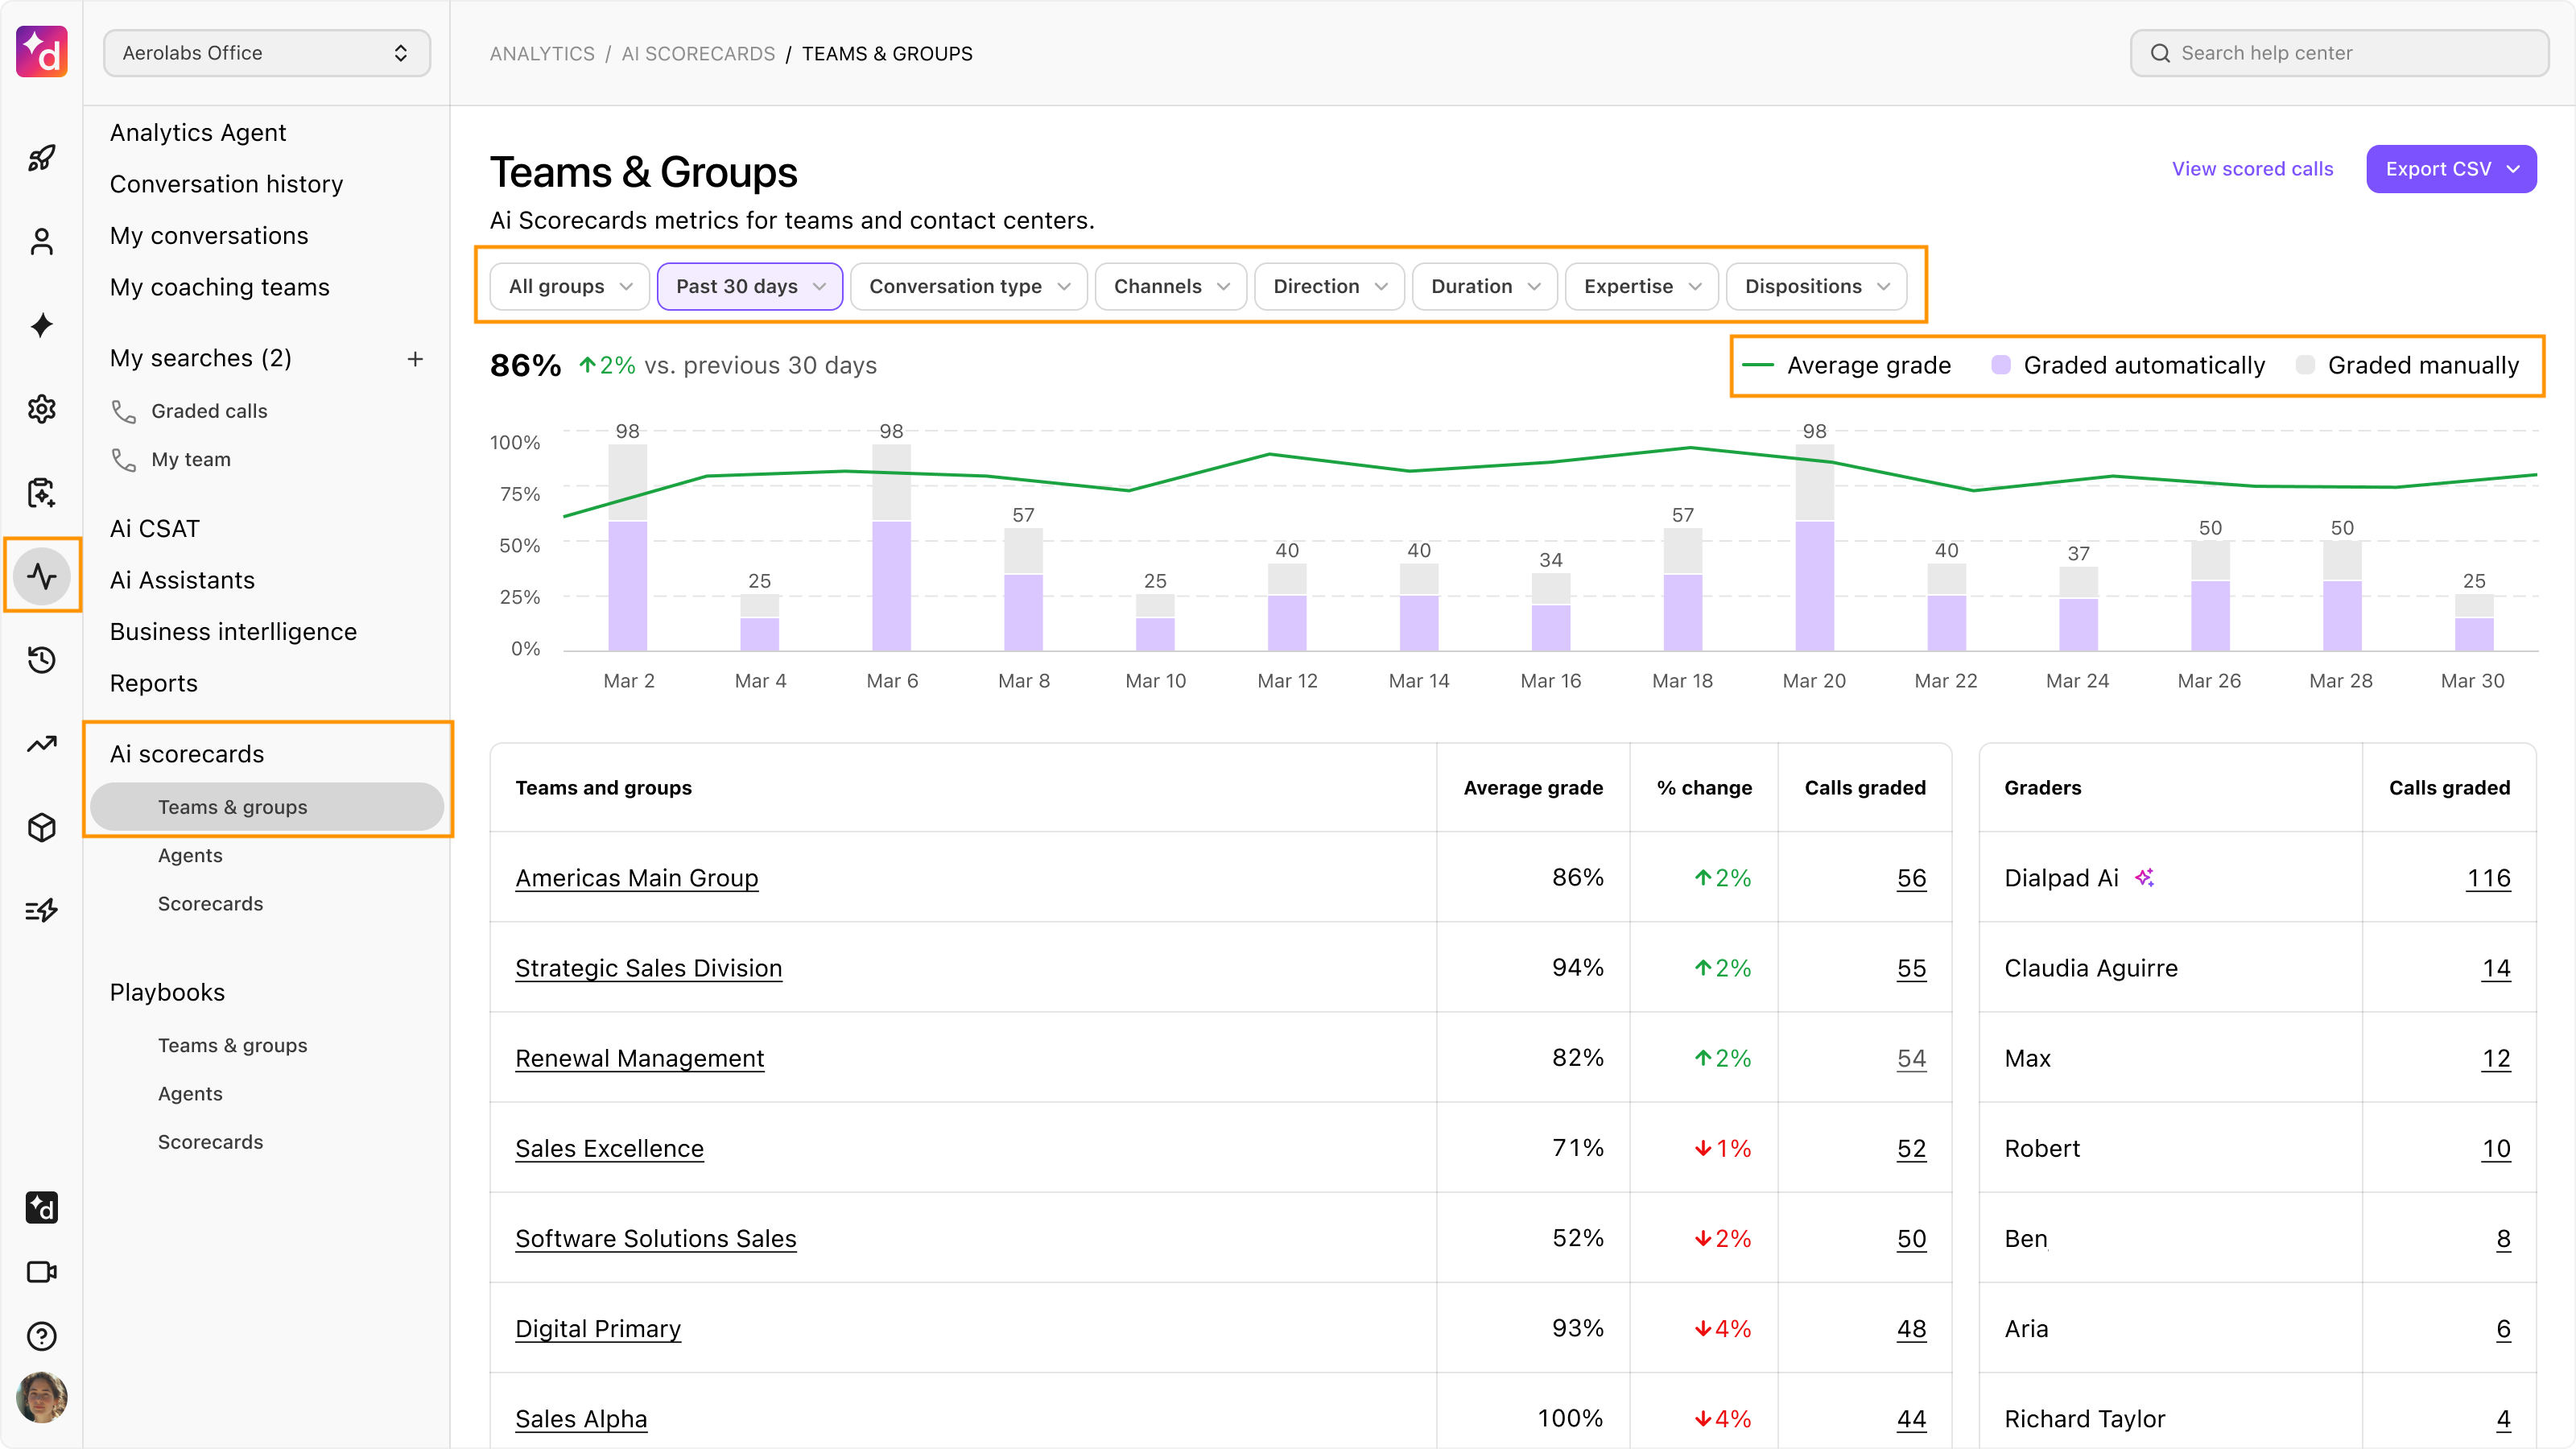This screenshot has width=2576, height=1449.
Task: Expand the Duration filter
Action: (1485, 286)
